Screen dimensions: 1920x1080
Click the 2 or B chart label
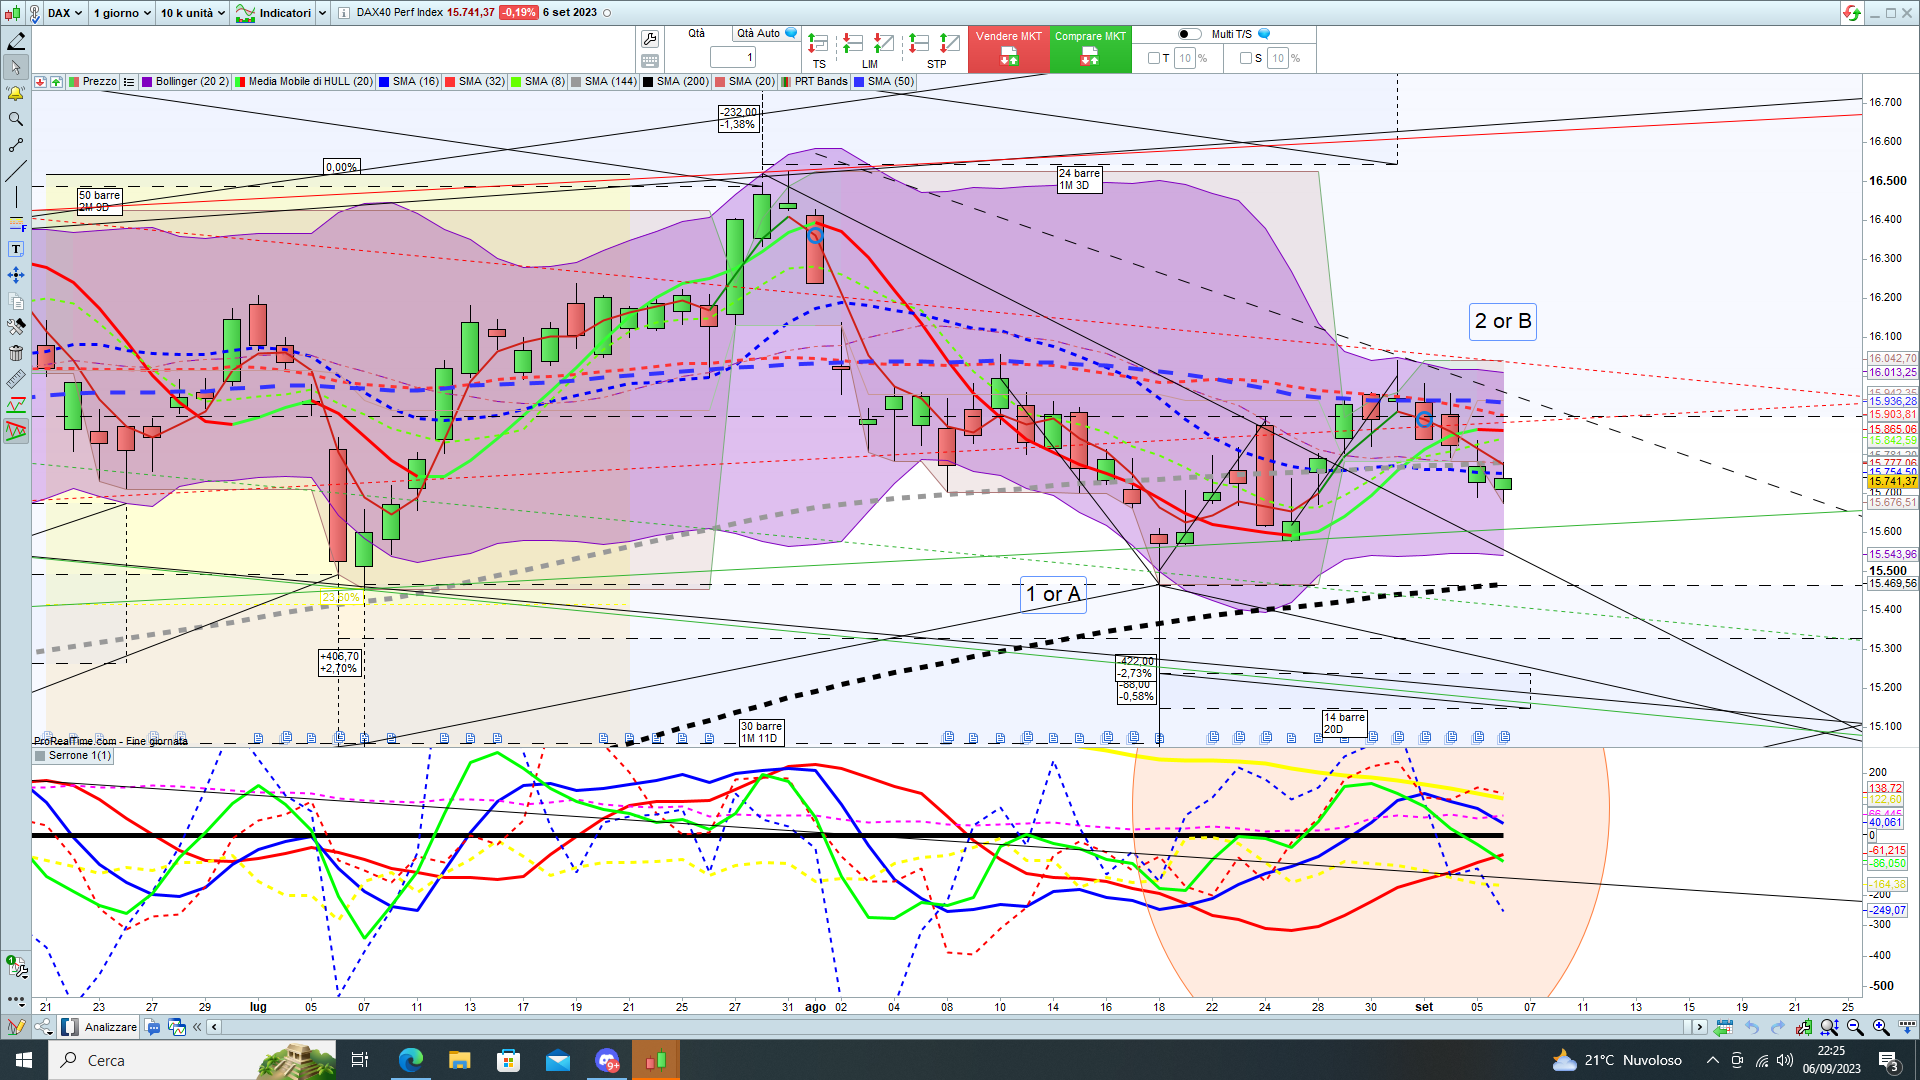tap(1503, 322)
